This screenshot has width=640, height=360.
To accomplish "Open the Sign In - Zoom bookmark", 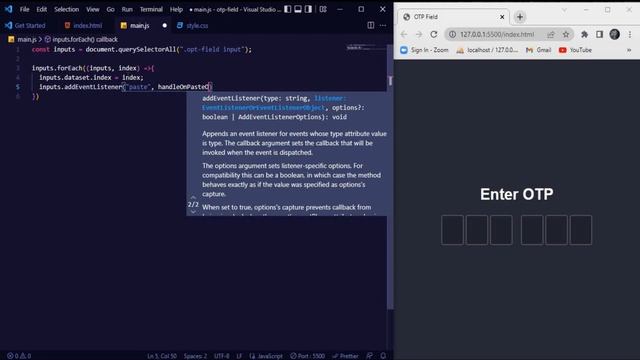I will (x=424, y=50).
